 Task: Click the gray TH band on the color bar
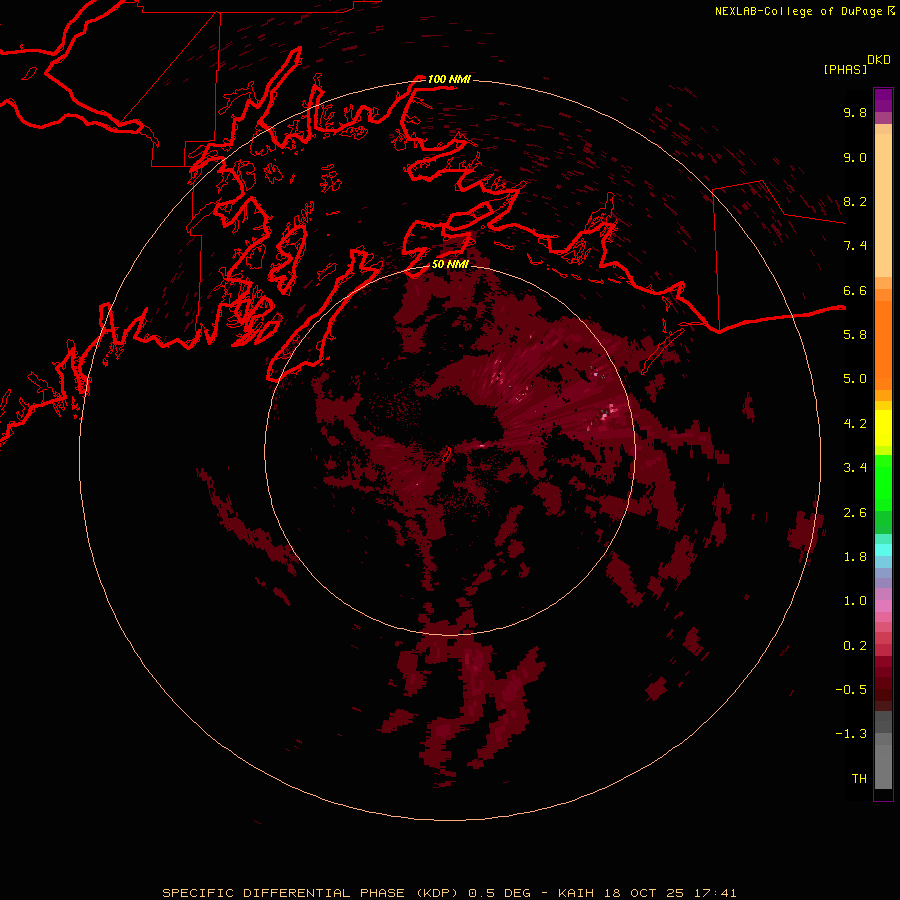pyautogui.click(x=883, y=767)
